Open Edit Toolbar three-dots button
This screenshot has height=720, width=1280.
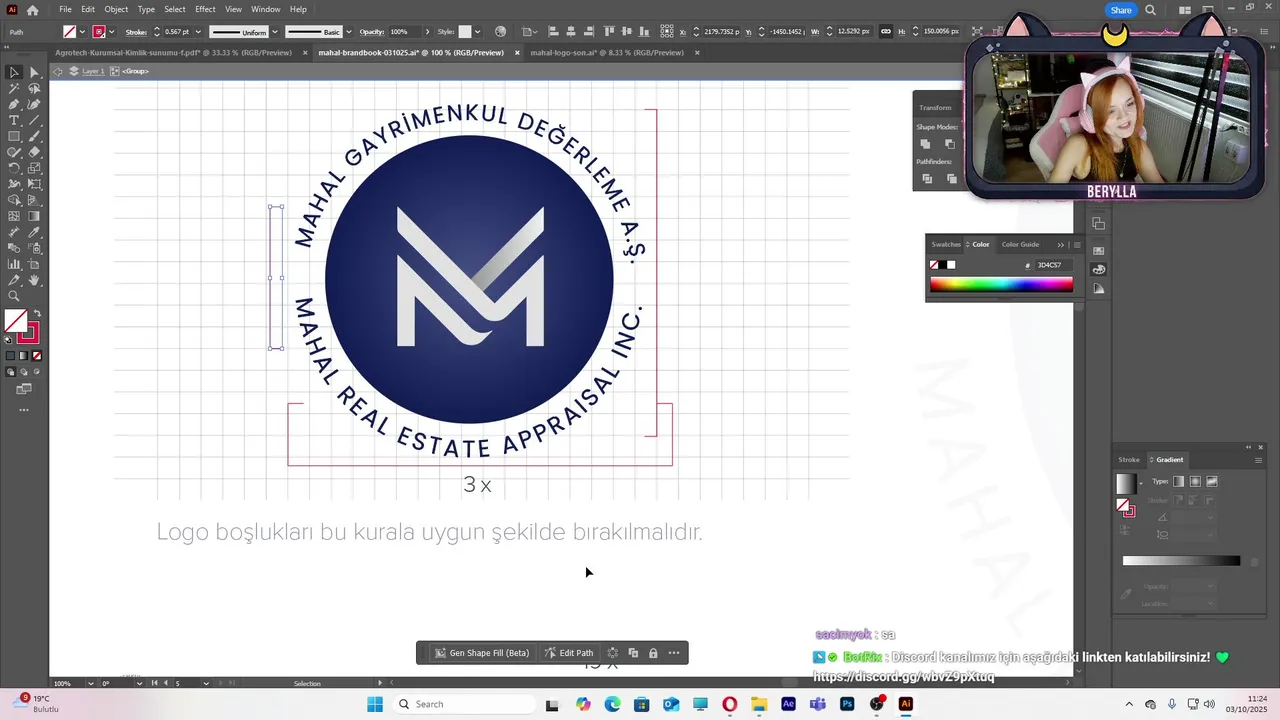pyautogui.click(x=24, y=410)
